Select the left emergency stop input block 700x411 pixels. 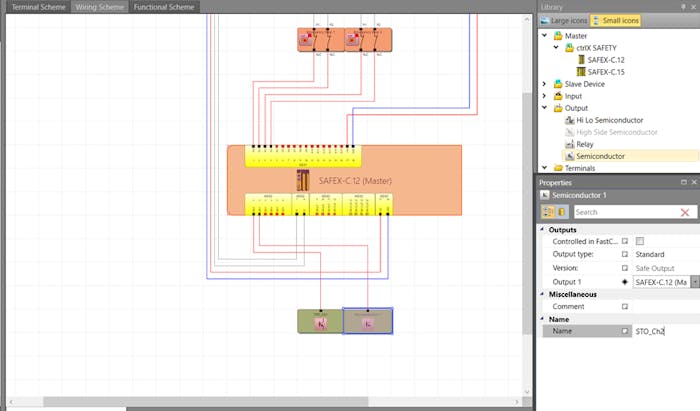pos(321,40)
